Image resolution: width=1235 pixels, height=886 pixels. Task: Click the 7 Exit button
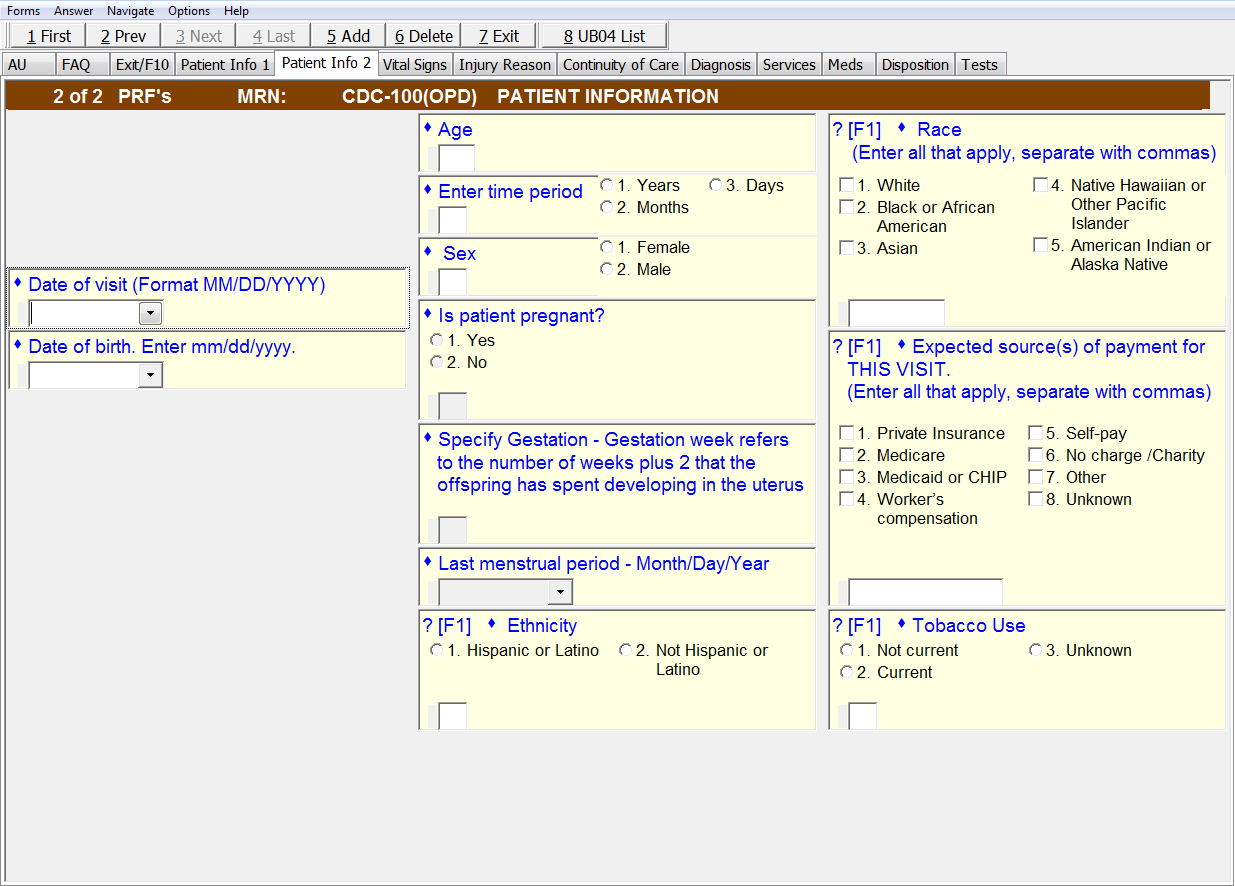pos(498,36)
